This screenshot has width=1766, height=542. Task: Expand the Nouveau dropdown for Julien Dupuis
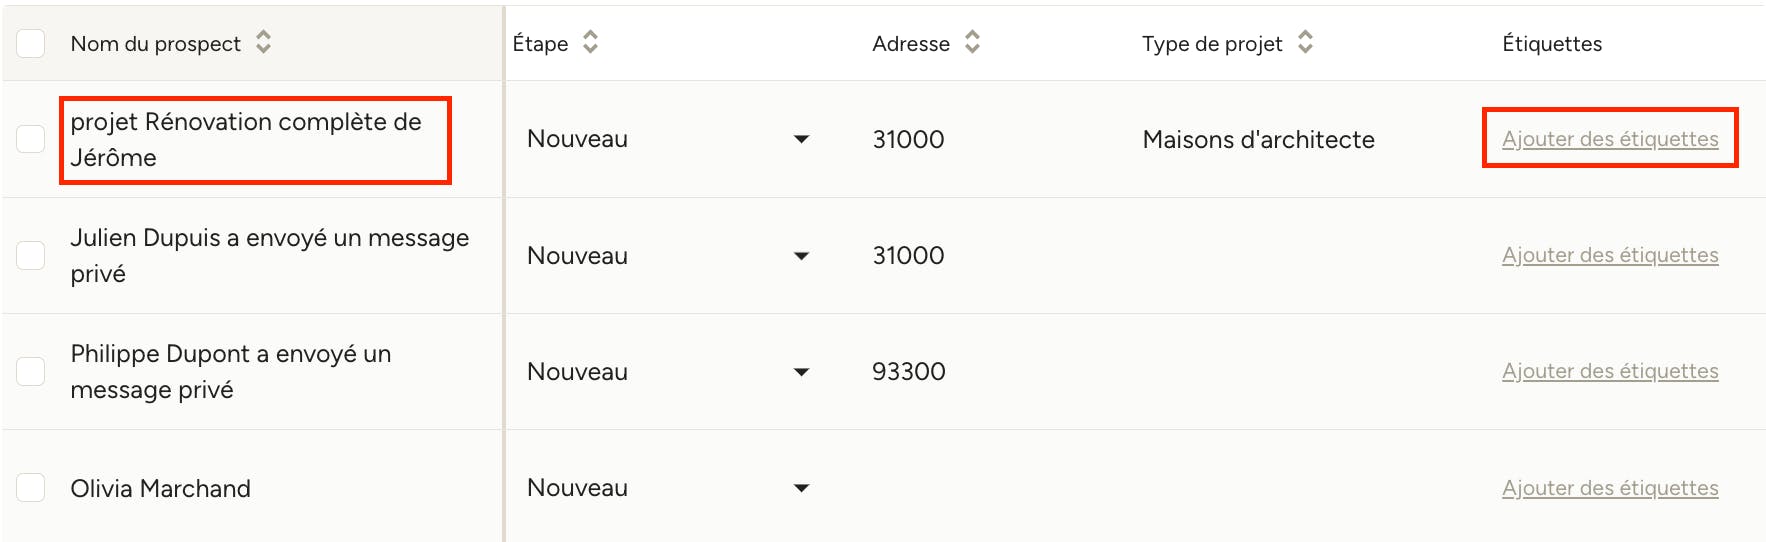point(668,255)
